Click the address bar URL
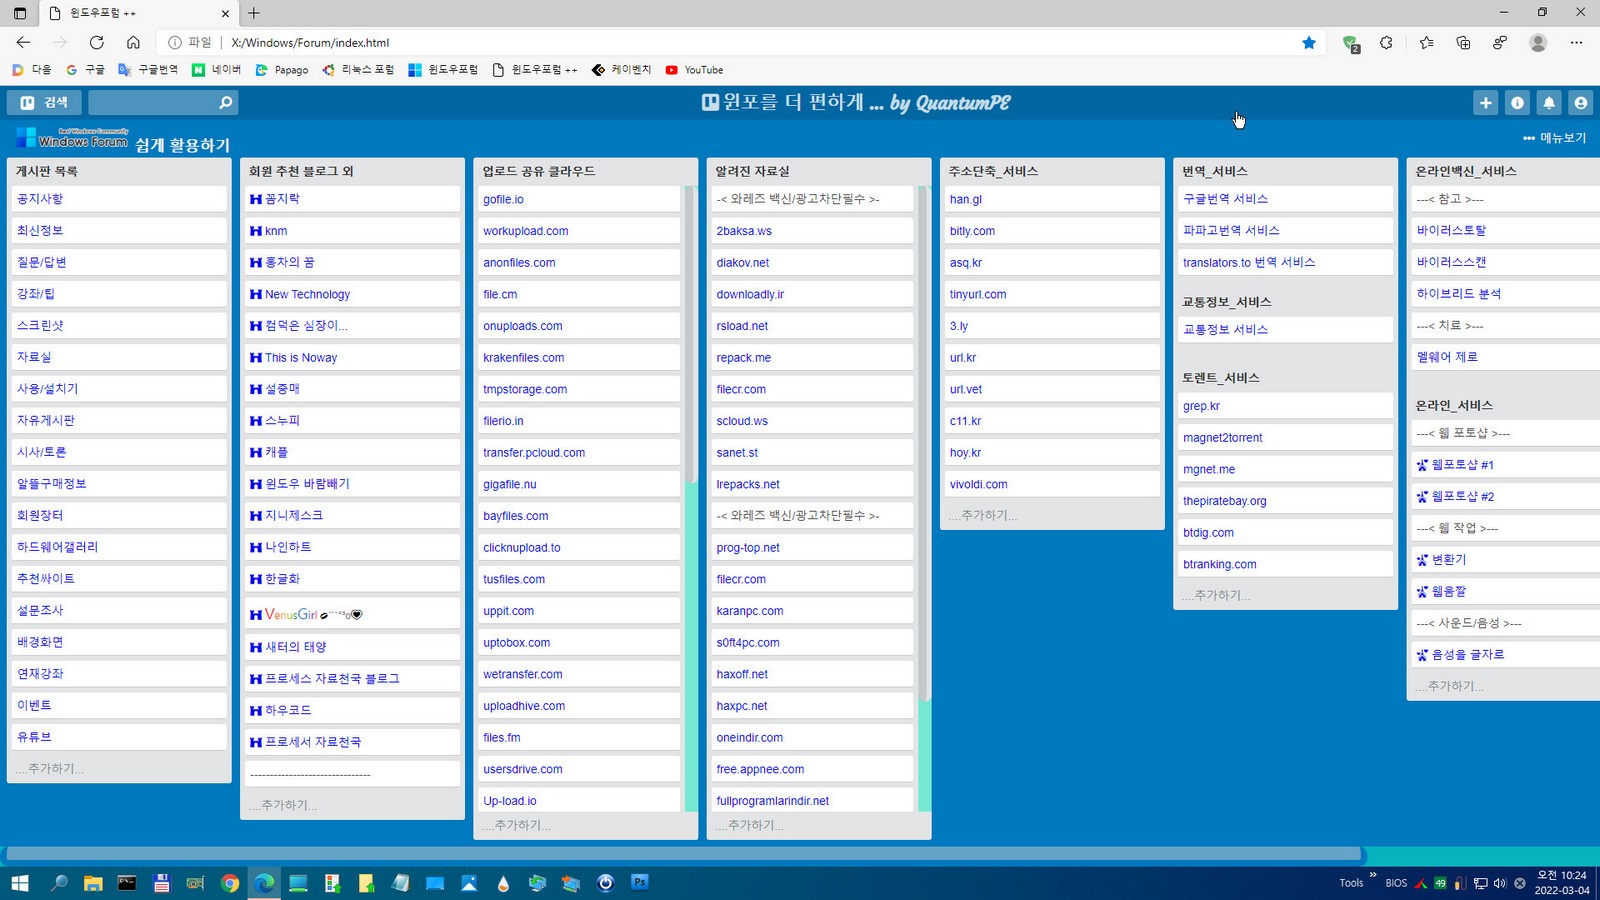1600x900 pixels. (310, 43)
